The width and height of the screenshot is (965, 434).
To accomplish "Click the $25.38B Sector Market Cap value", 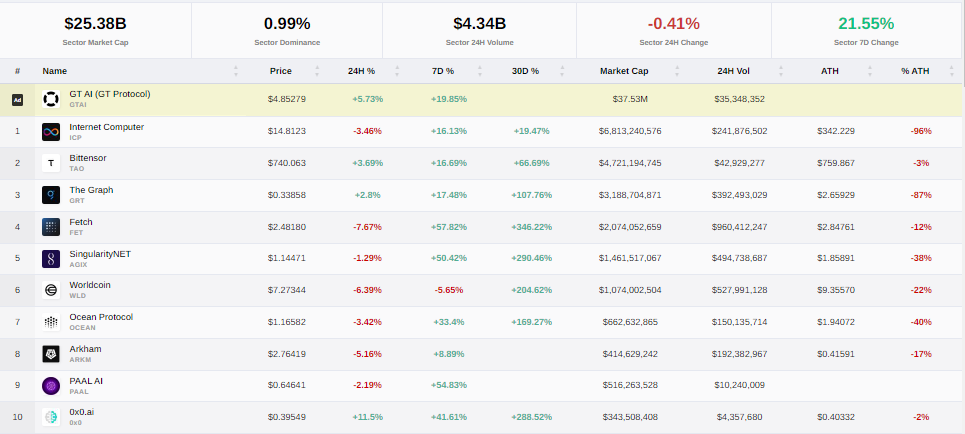I will [95, 24].
